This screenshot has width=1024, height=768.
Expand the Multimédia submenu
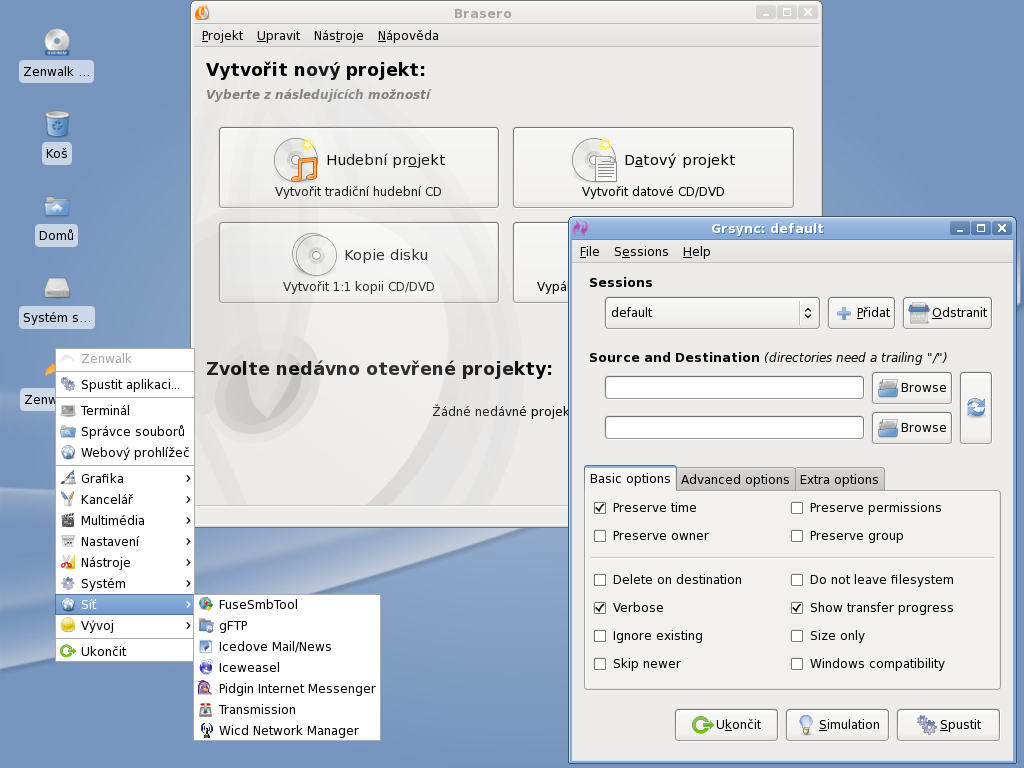125,520
